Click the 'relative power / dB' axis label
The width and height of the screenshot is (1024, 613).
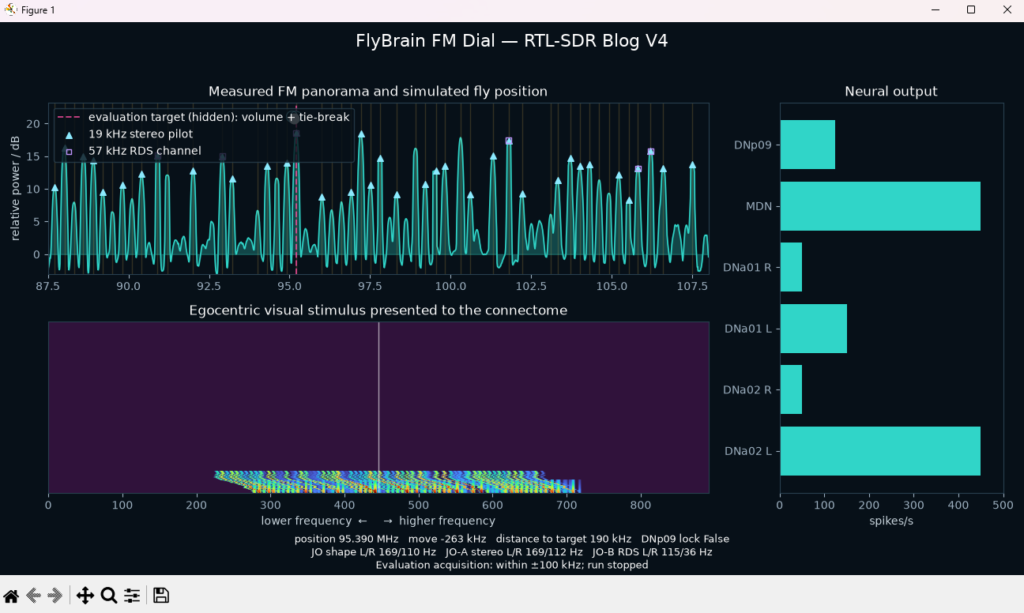(14, 189)
